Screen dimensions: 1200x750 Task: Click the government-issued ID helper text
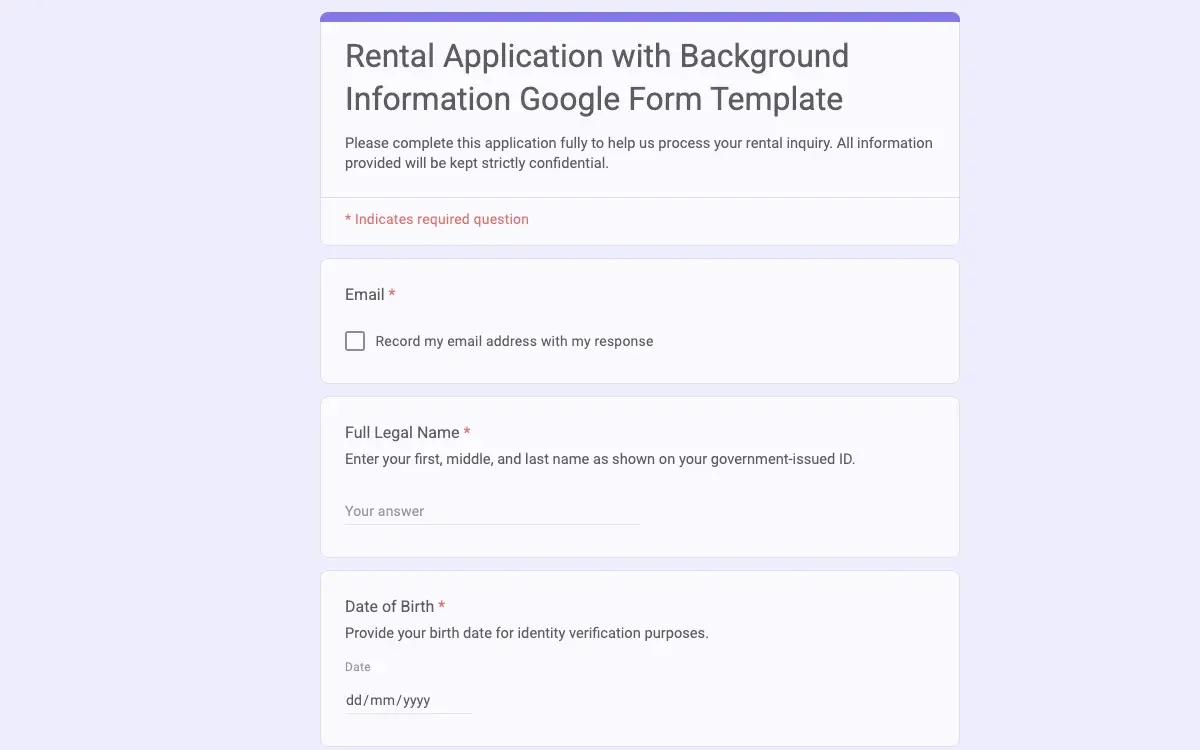pos(600,459)
